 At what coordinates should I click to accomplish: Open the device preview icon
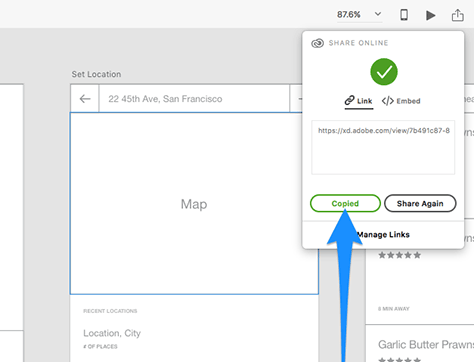click(404, 15)
